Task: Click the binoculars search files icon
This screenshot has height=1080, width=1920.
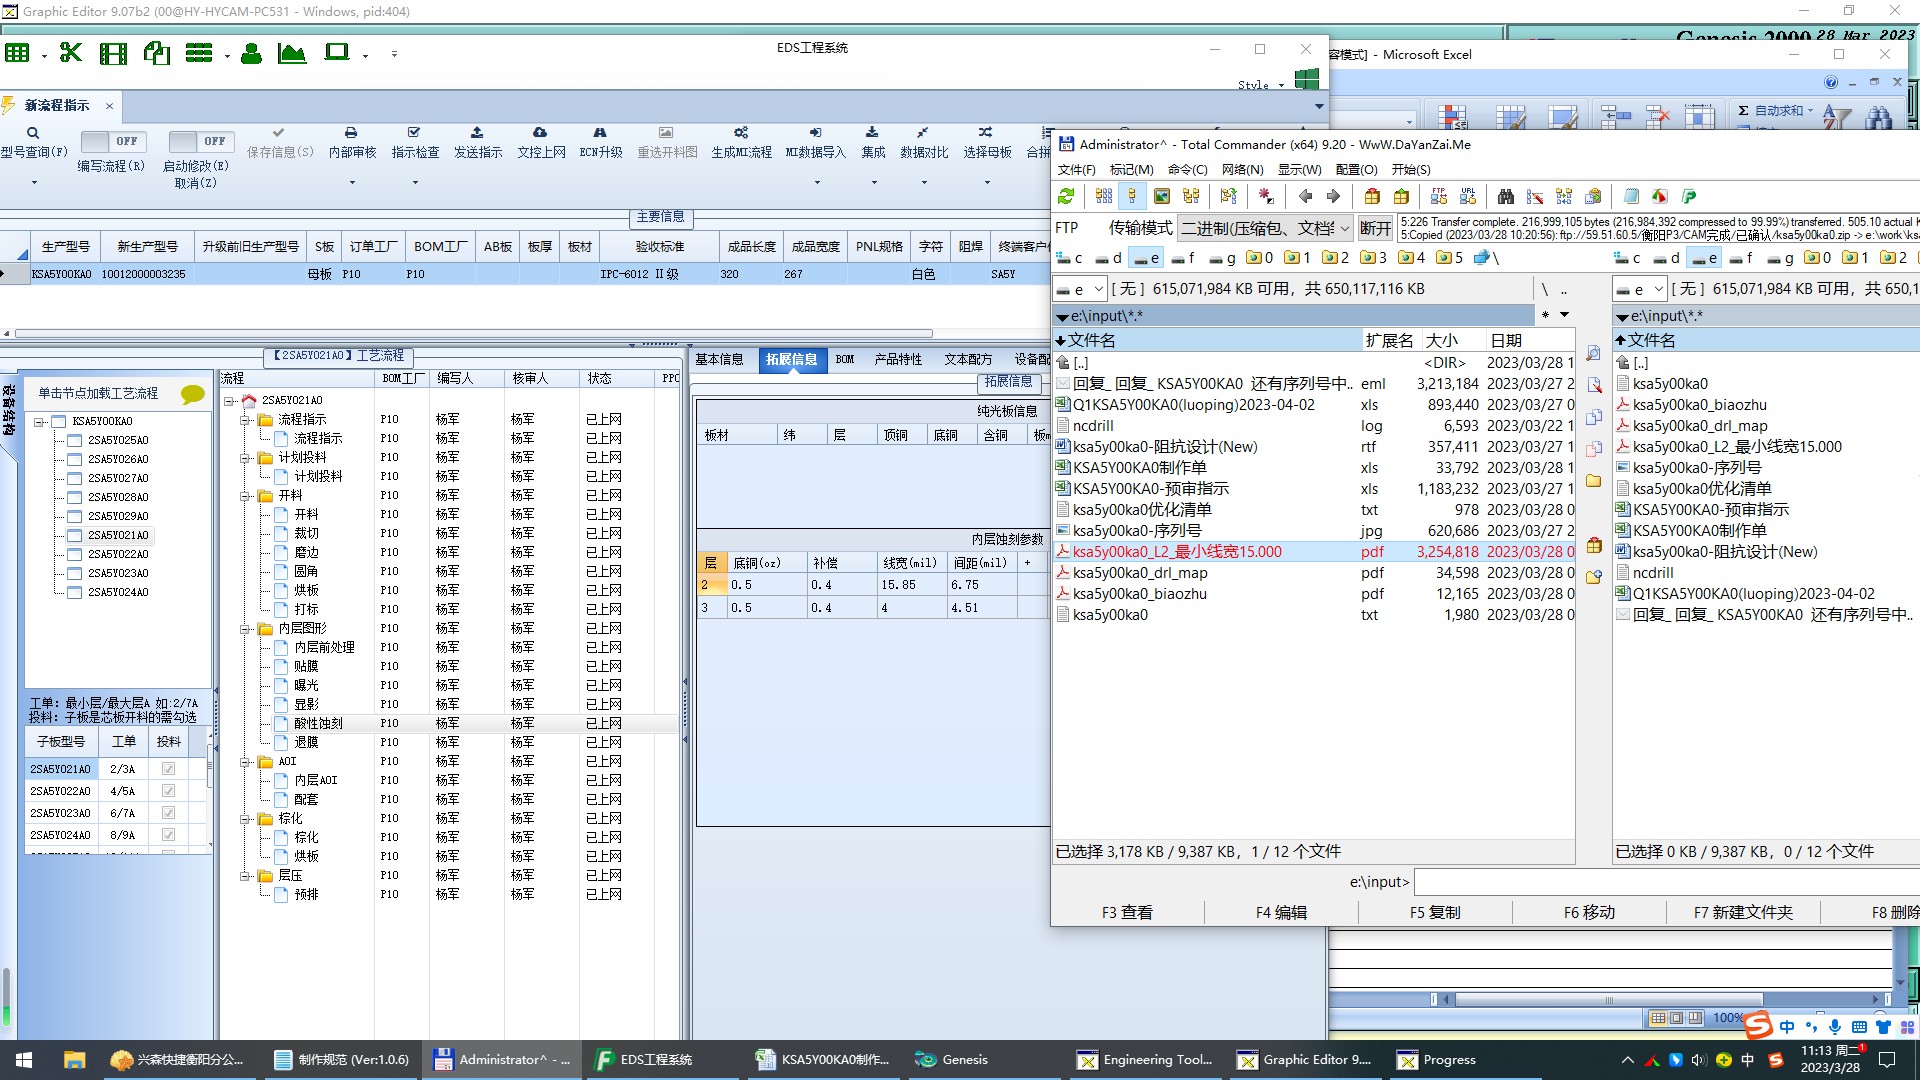Action: coord(1505,196)
